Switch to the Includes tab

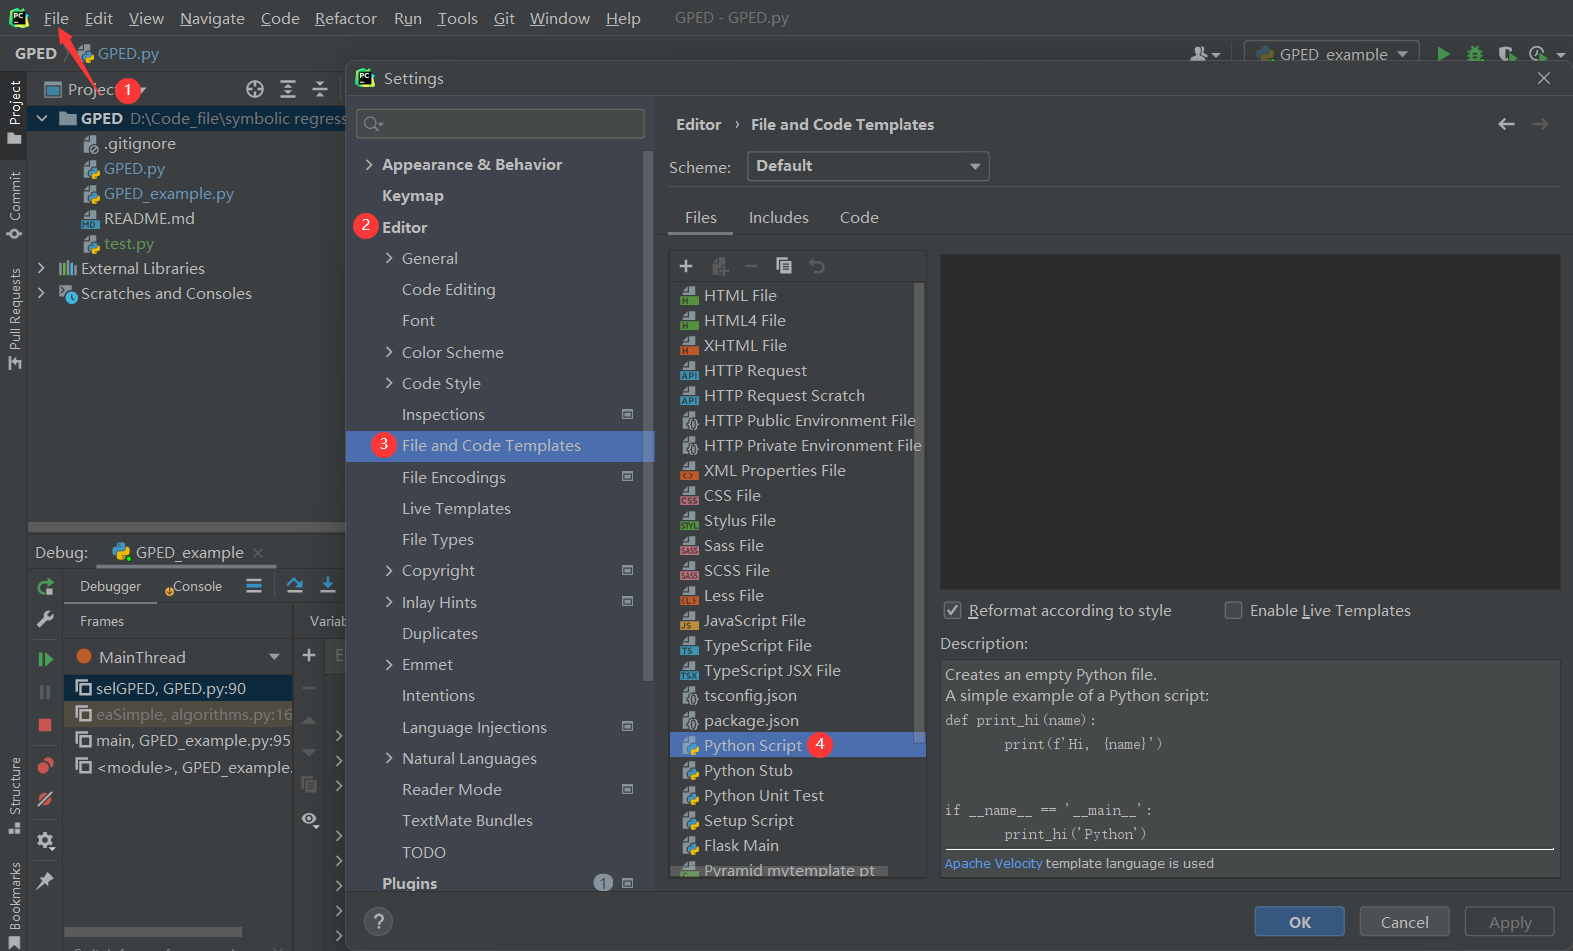click(779, 217)
